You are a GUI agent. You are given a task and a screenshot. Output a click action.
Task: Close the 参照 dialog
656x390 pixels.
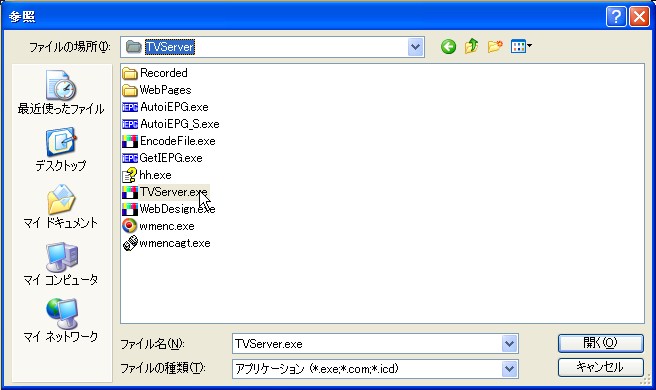point(639,17)
